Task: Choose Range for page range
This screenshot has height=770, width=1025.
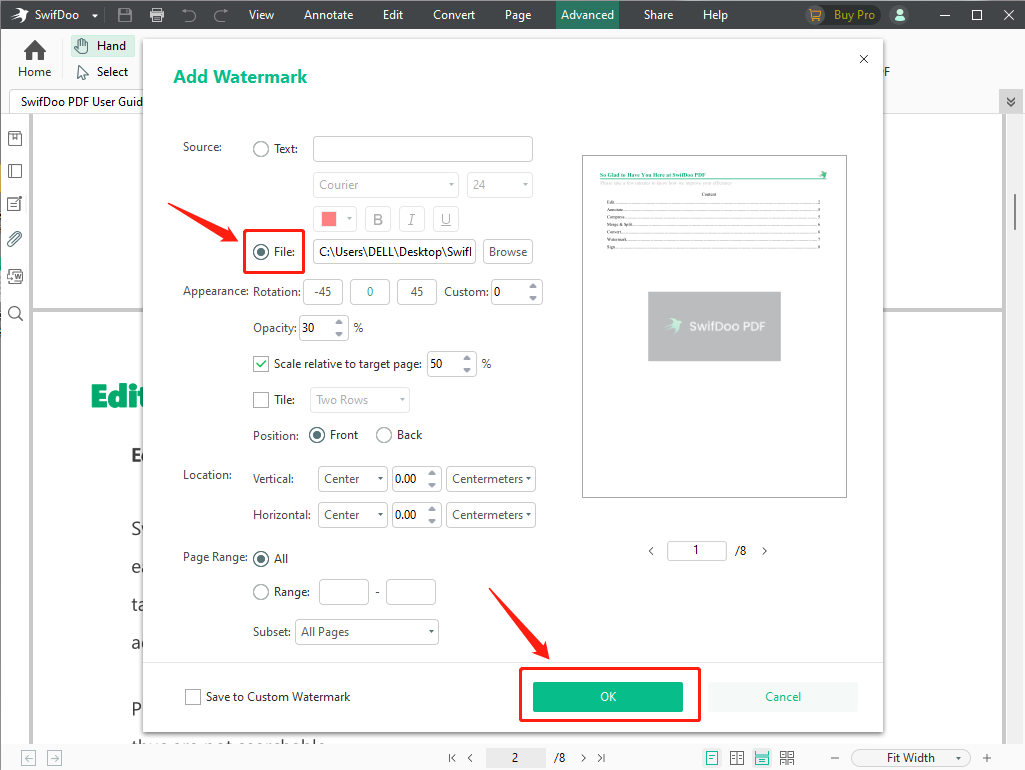Action: coord(261,592)
